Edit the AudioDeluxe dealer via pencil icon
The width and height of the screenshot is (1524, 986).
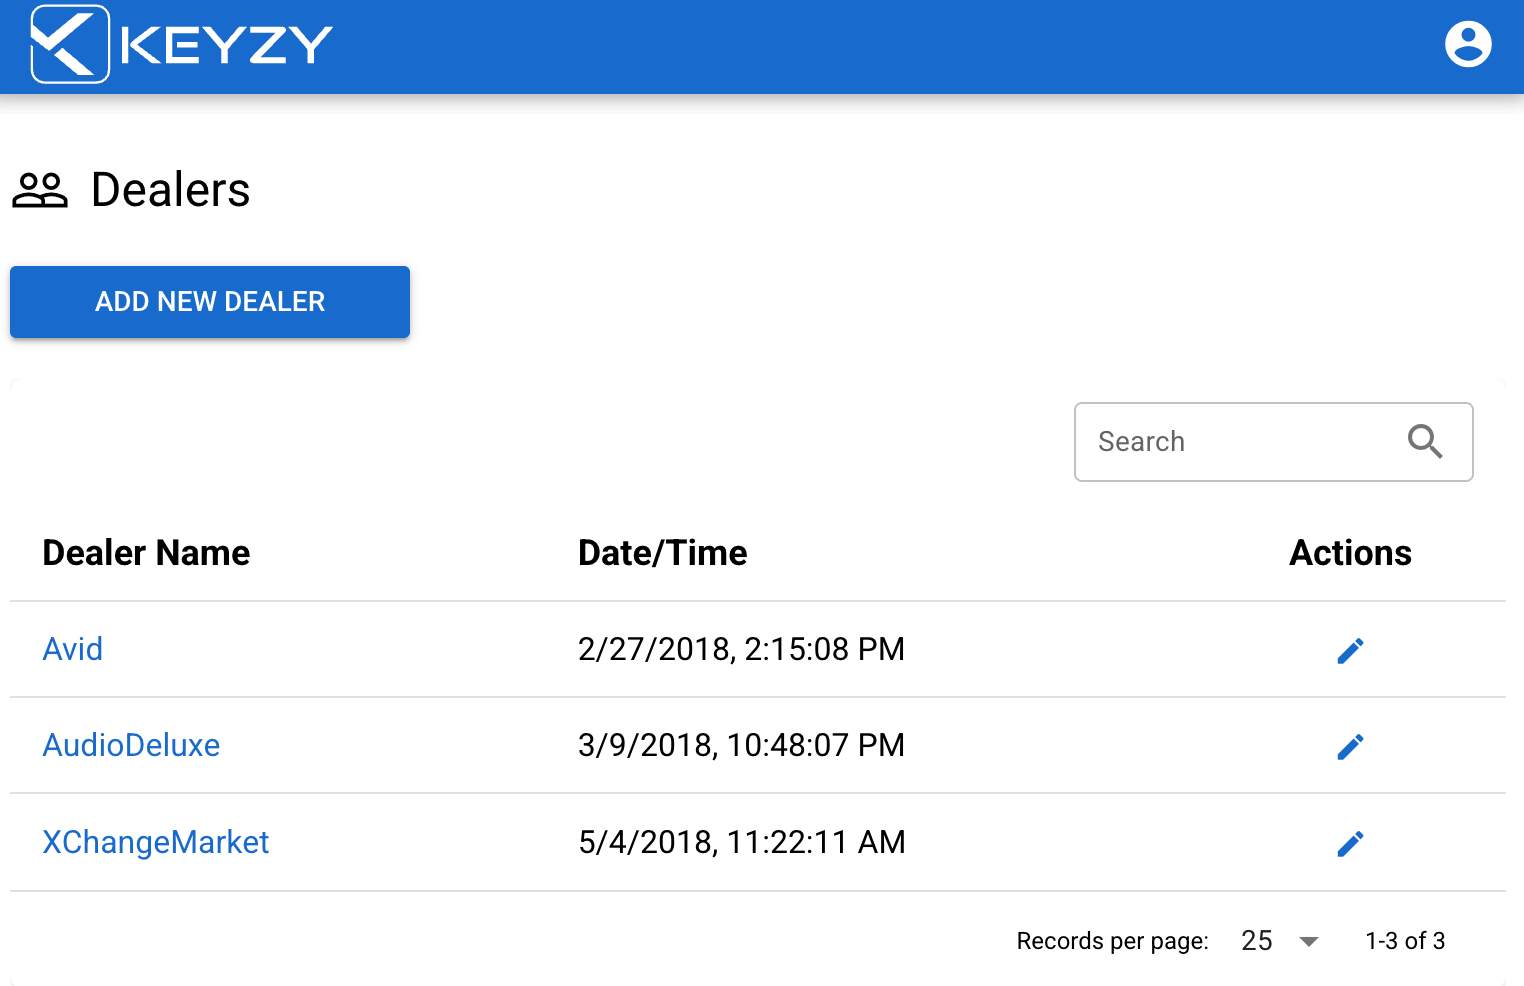pyautogui.click(x=1349, y=747)
